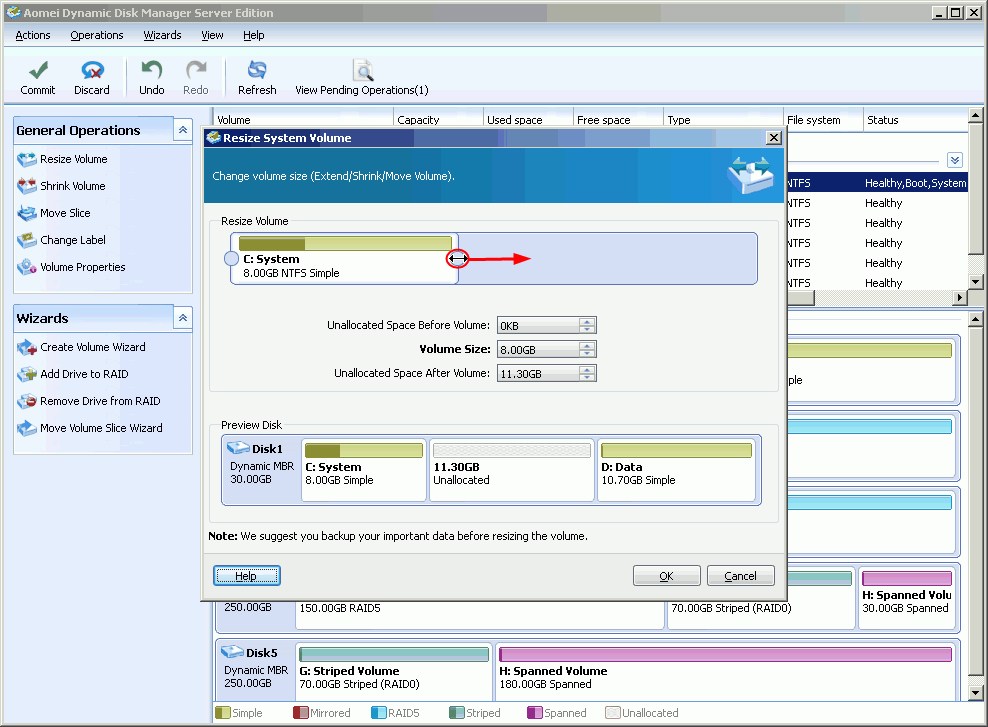The width and height of the screenshot is (988, 727).
Task: Close the Resize System Volume dialog
Action: (x=774, y=137)
